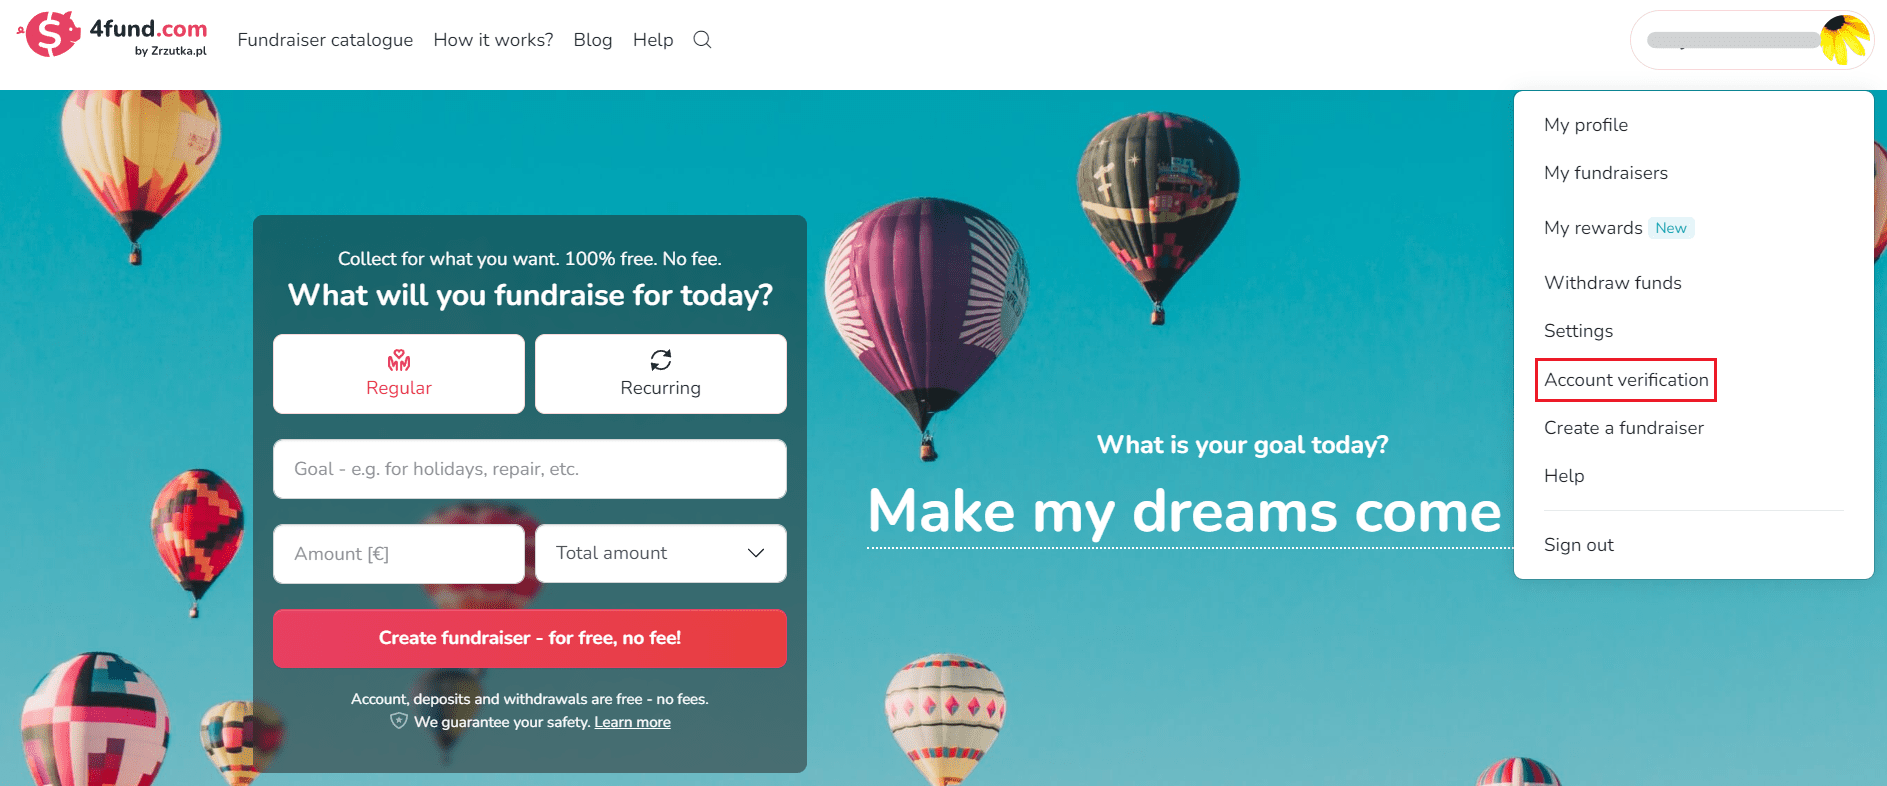
Task: Open My rewards menu entry
Action: (1593, 228)
